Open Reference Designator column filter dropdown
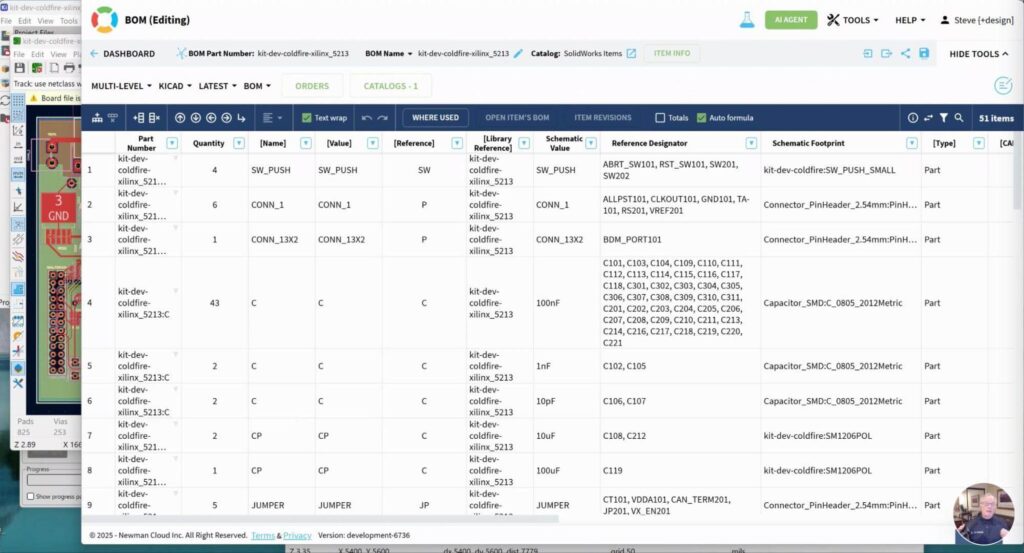This screenshot has height=553, width=1024. pyautogui.click(x=751, y=143)
